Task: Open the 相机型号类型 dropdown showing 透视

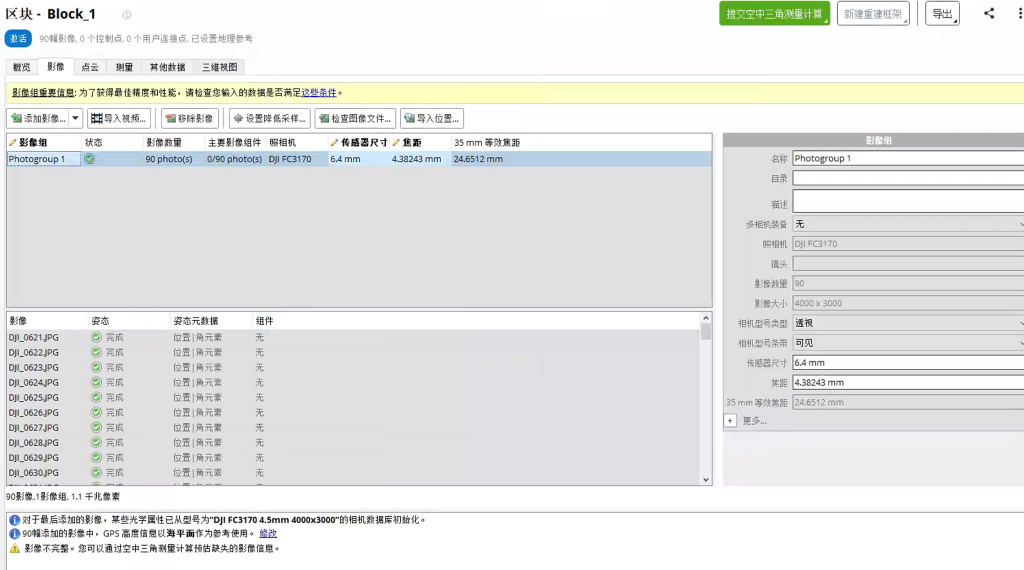Action: point(908,323)
